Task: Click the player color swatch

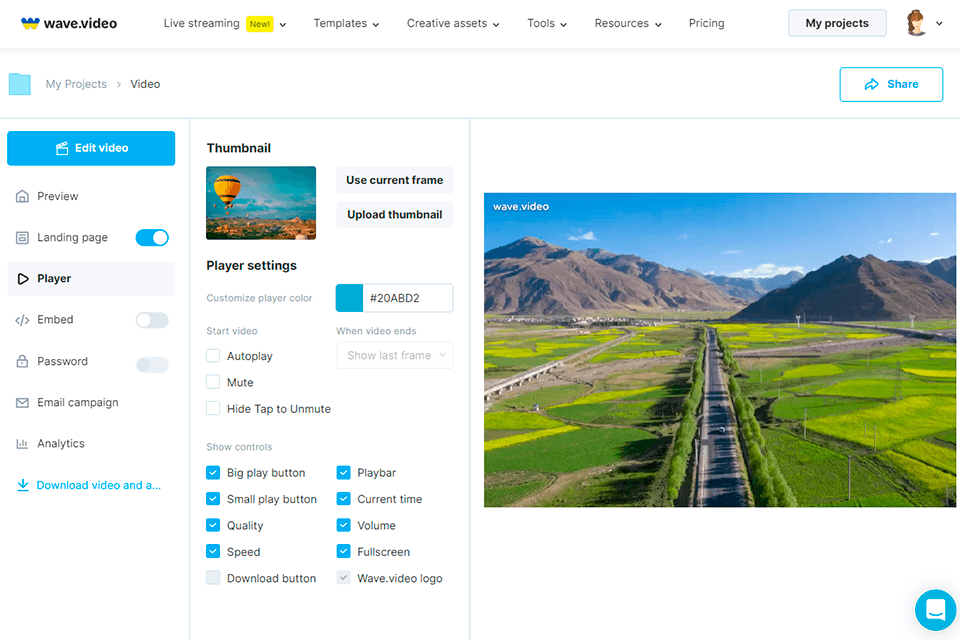Action: click(350, 298)
